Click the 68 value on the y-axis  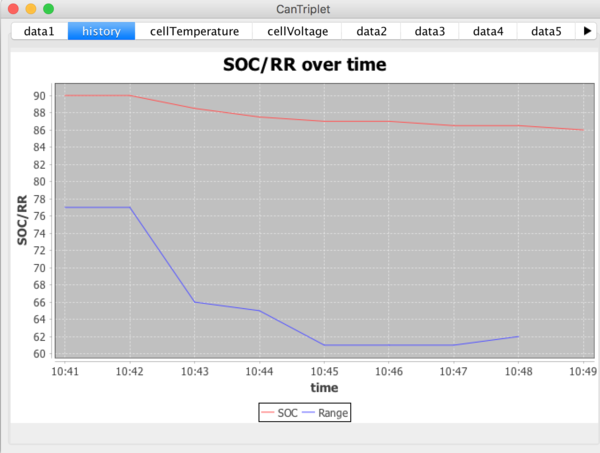point(39,285)
